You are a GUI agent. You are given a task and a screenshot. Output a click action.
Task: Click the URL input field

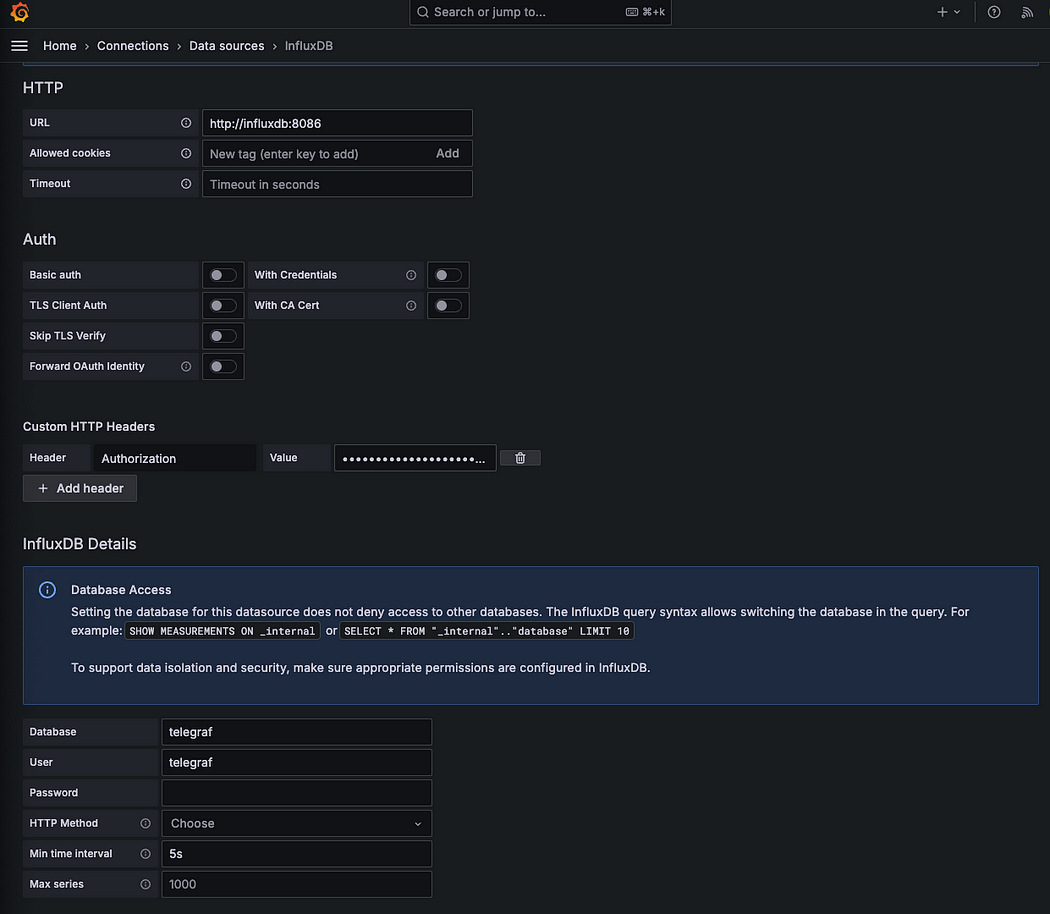tap(338, 123)
